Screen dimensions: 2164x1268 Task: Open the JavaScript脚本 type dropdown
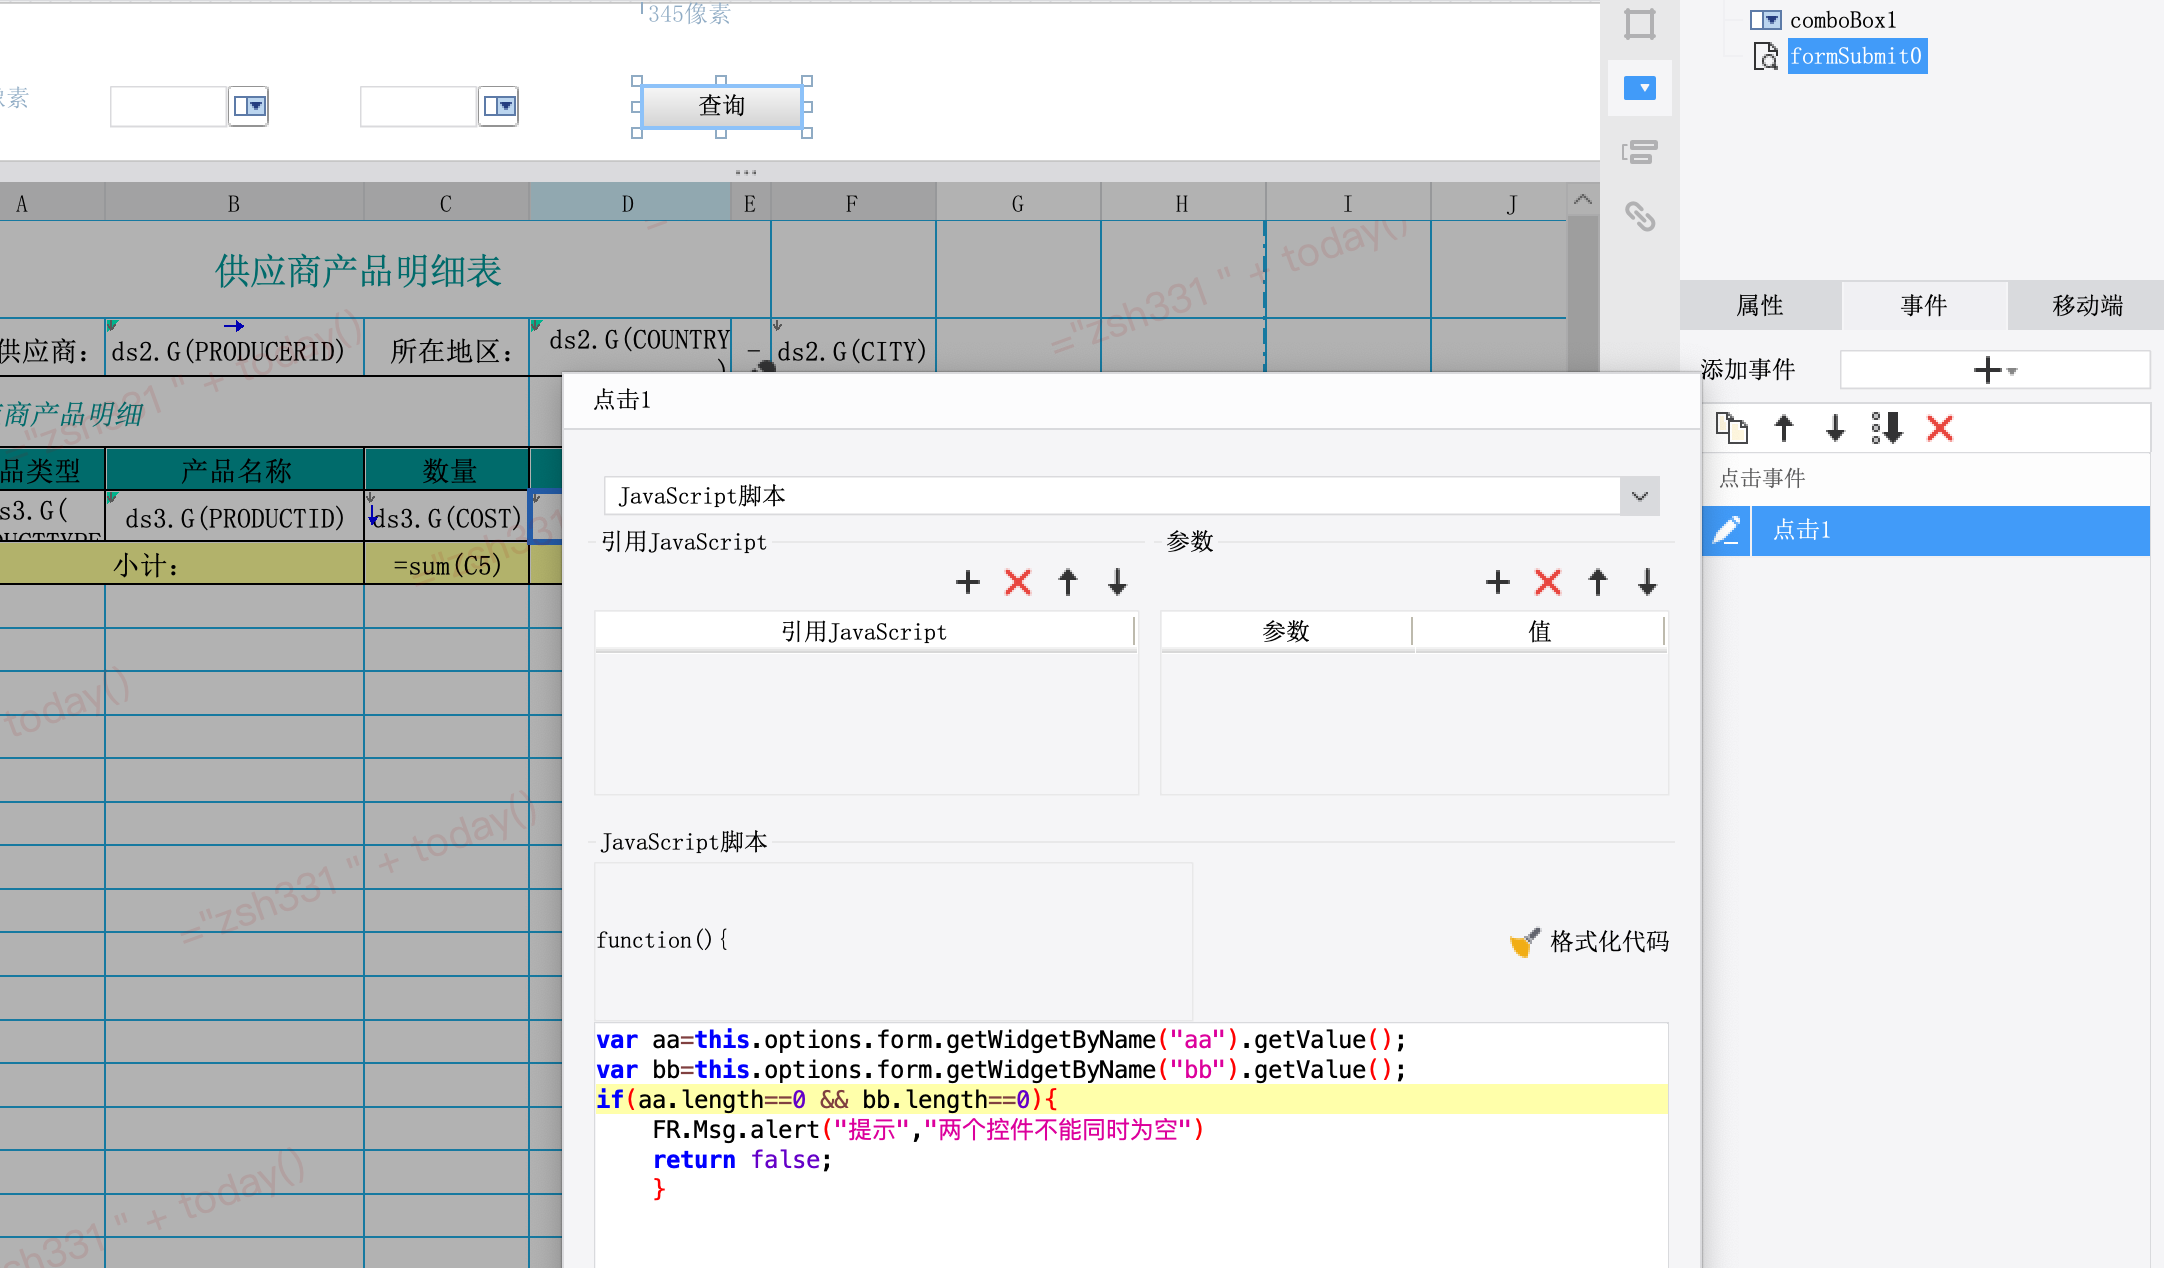pyautogui.click(x=1639, y=496)
